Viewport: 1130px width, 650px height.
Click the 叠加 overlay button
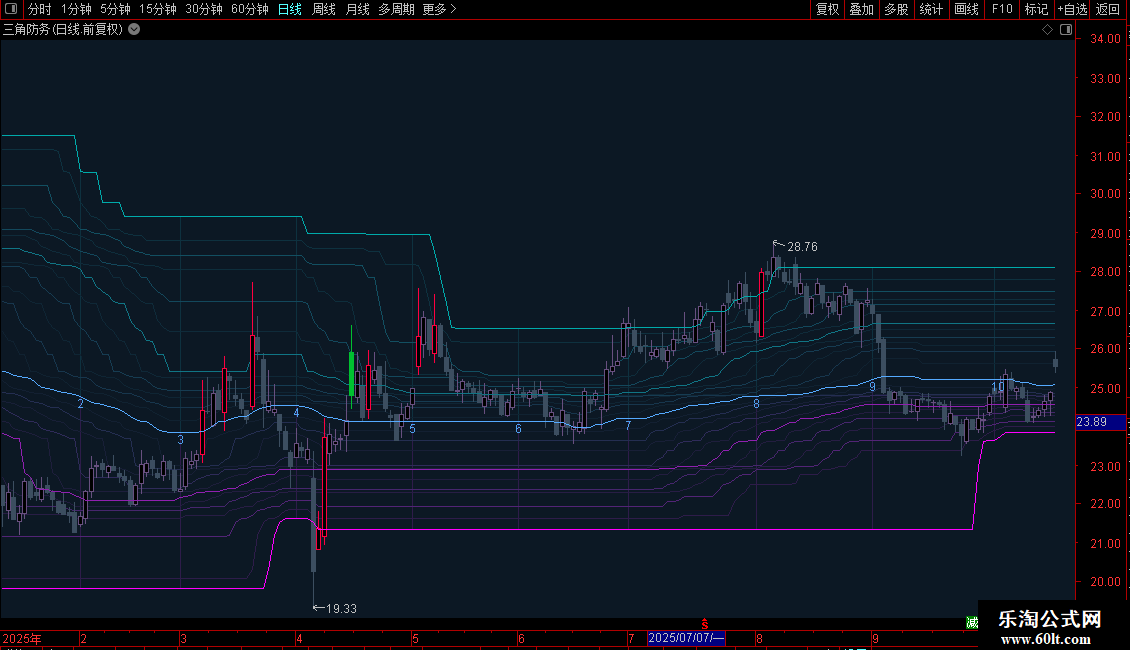(x=861, y=9)
